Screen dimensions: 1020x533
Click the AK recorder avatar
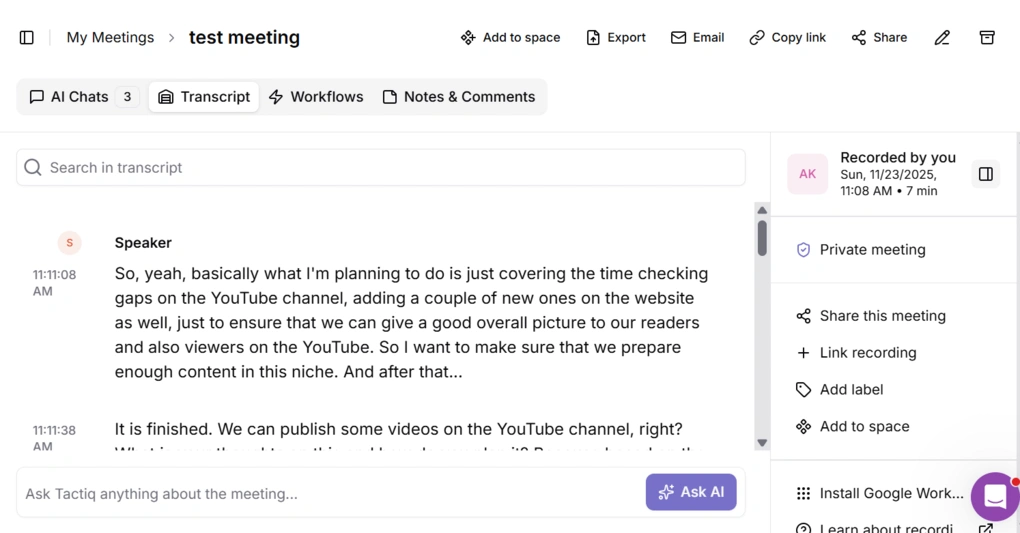[807, 174]
